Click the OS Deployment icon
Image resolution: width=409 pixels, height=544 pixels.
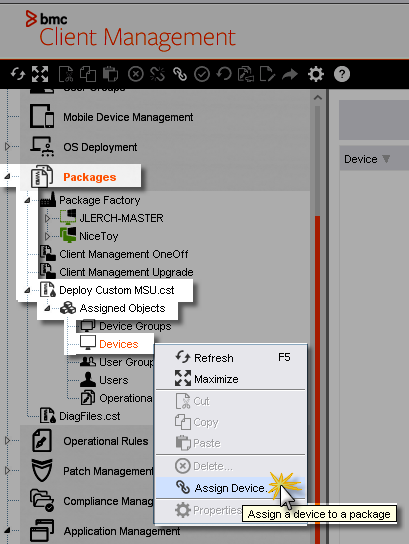coord(42,146)
